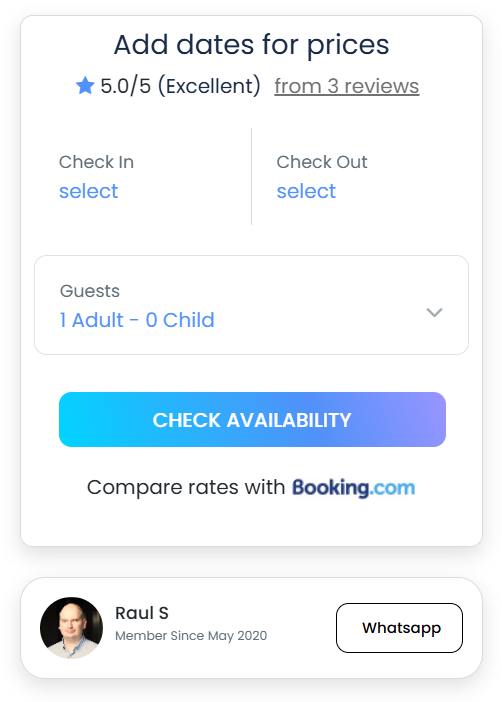Image resolution: width=502 pixels, height=702 pixels.
Task: Click the 'Add dates for prices' heading
Action: click(251, 45)
